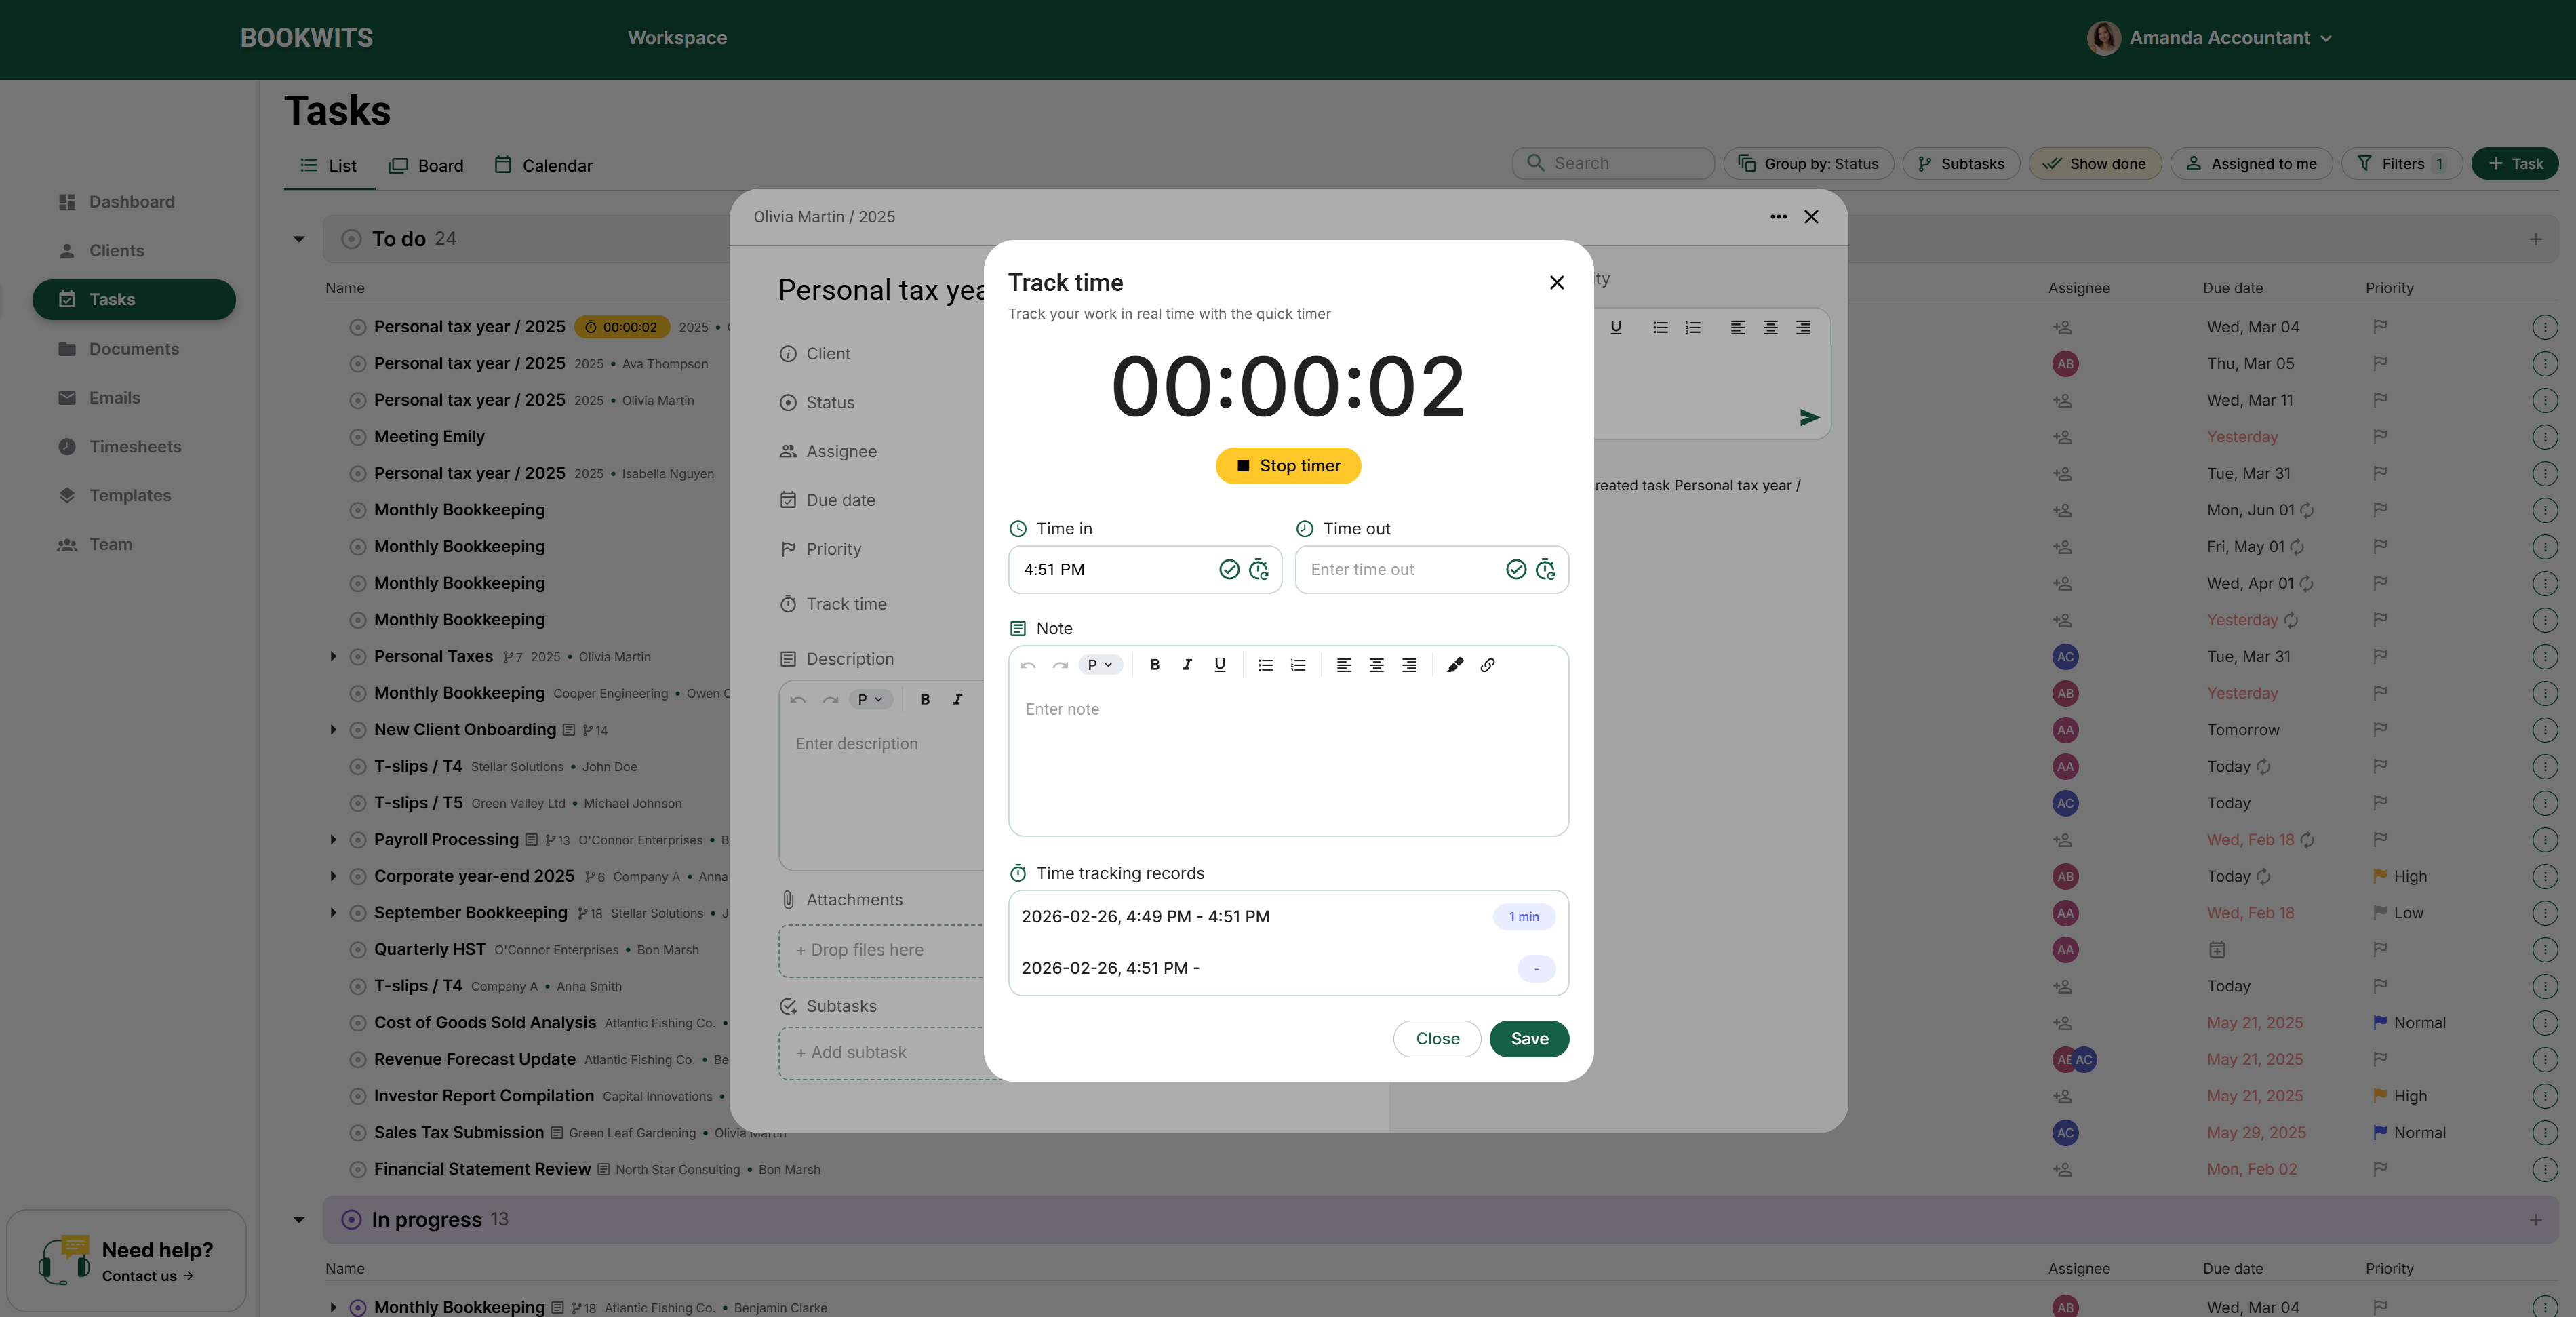2576x1317 pixels.
Task: Center align text in Note editor
Action: click(1376, 665)
